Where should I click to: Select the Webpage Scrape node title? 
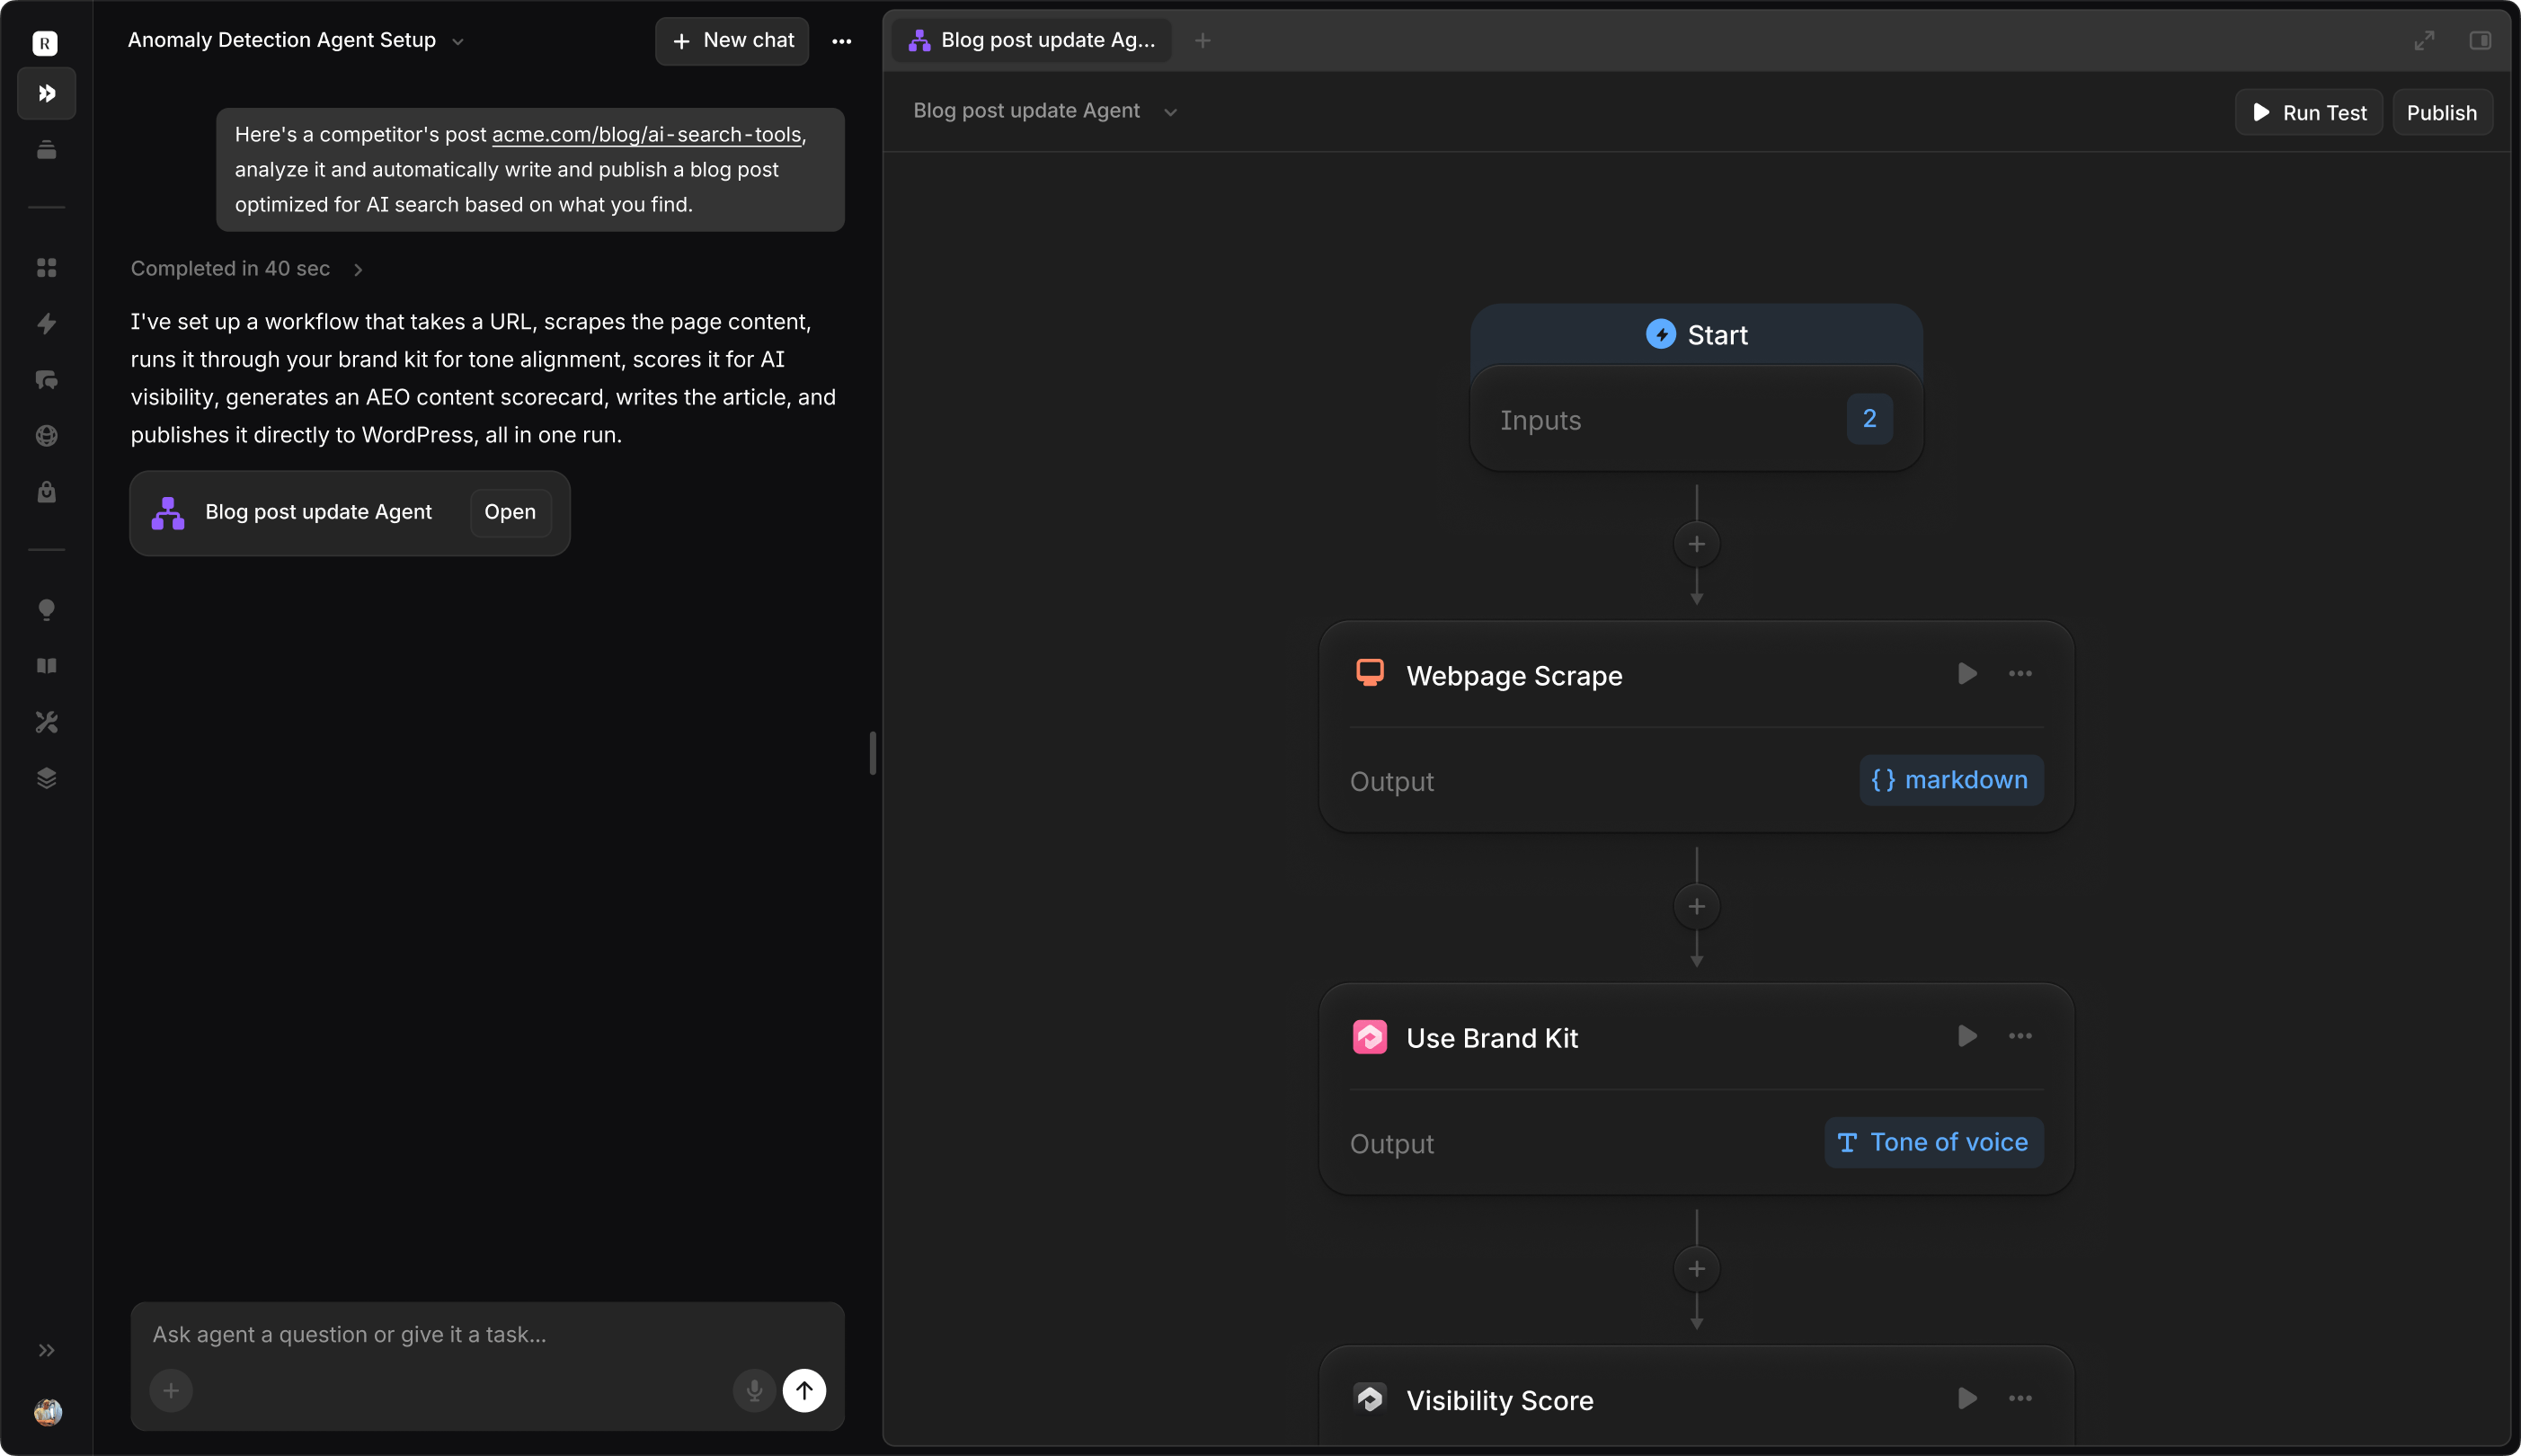click(x=1514, y=676)
